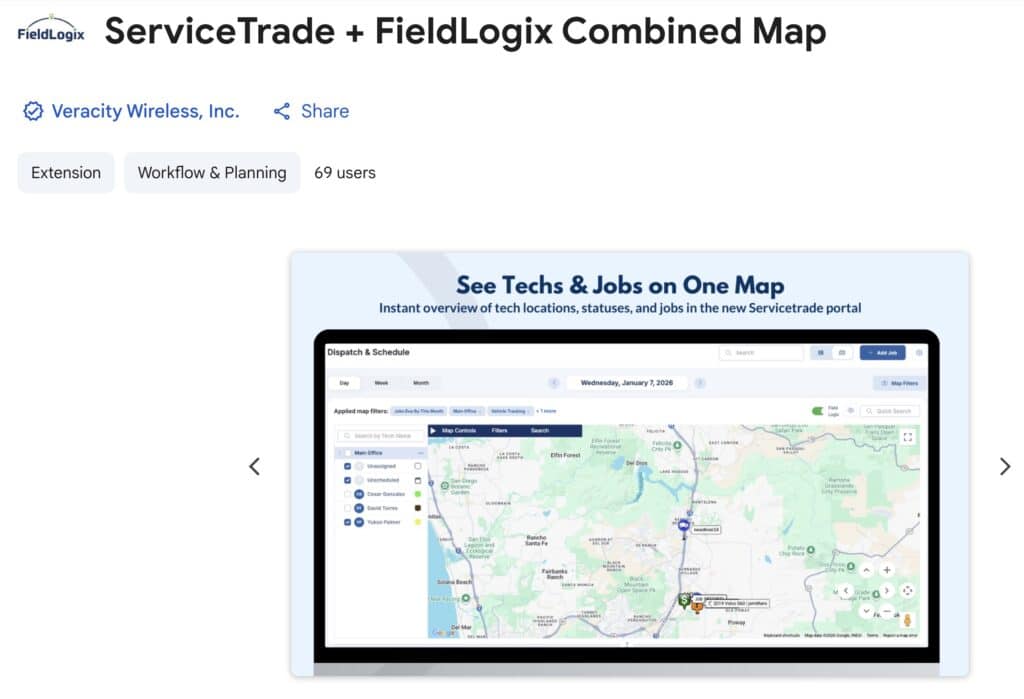The width and height of the screenshot is (1024, 699).
Task: Open the Filters menu in map bar
Action: (500, 431)
